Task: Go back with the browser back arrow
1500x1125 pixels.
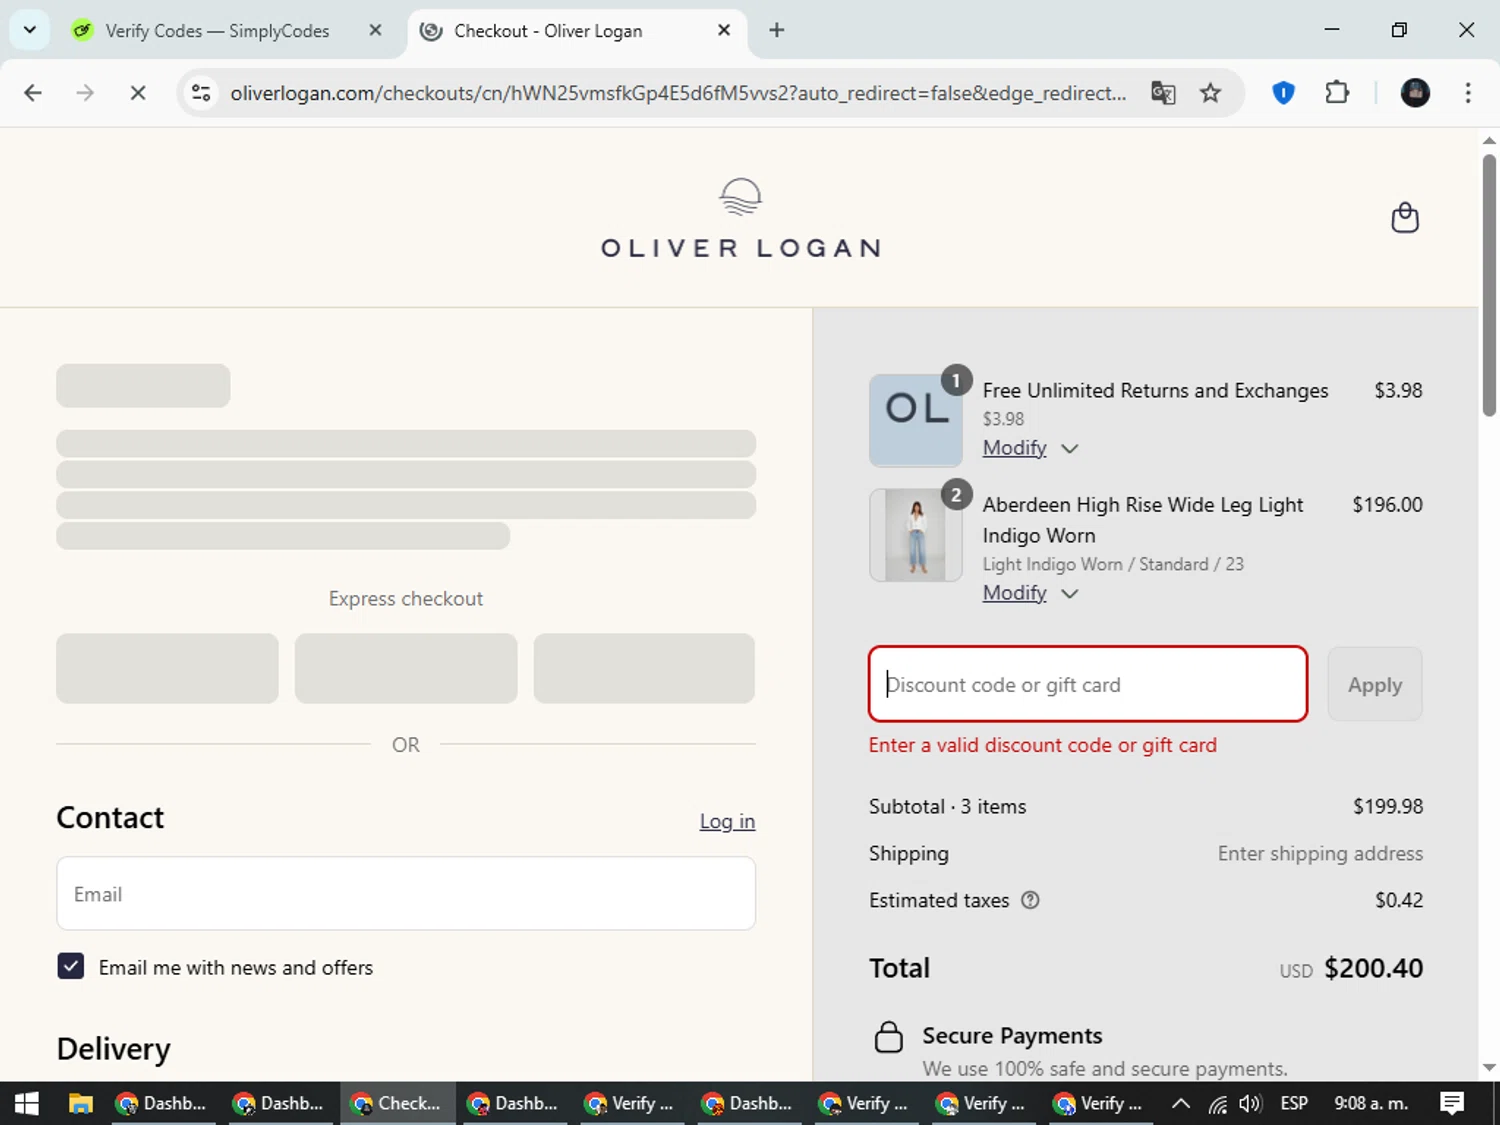Action: pos(33,93)
